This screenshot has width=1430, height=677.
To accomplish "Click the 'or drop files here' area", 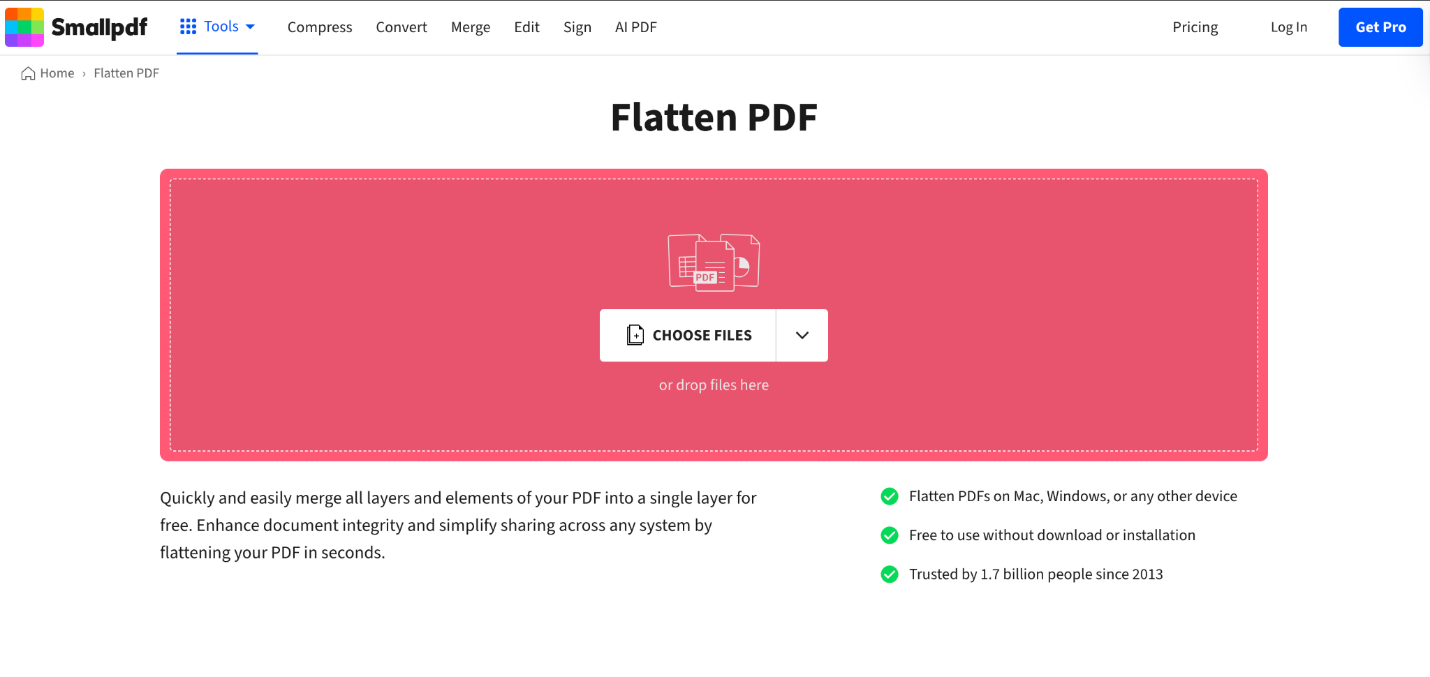I will coord(713,384).
